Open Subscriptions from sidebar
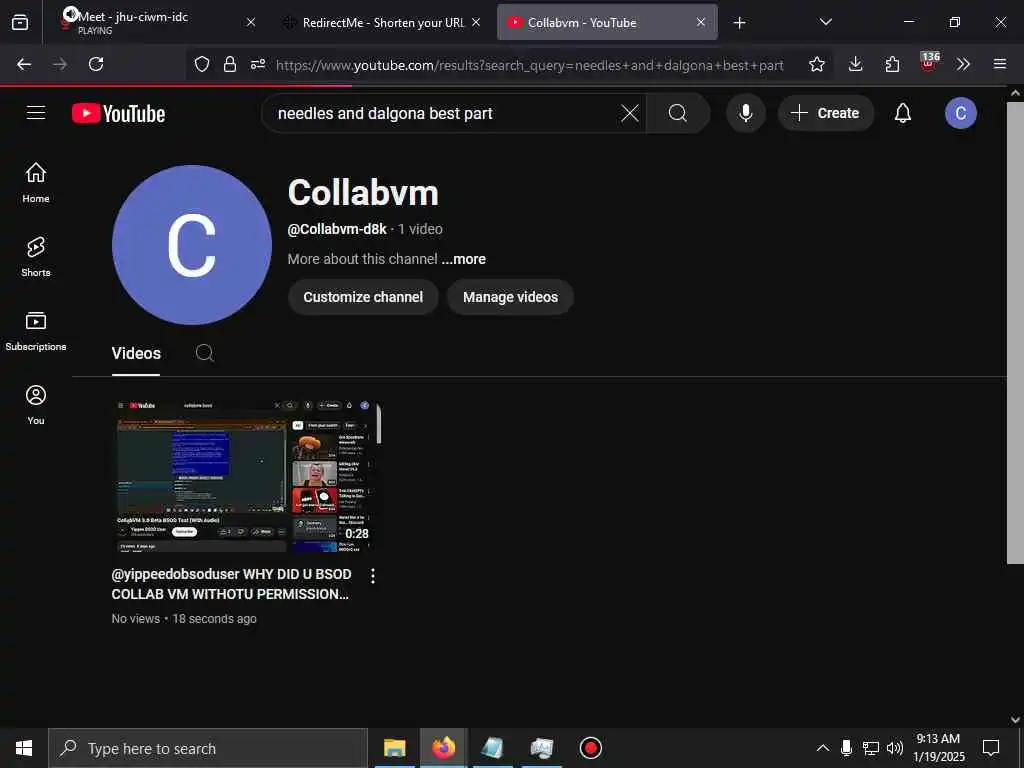The image size is (1024, 768). pos(36,331)
